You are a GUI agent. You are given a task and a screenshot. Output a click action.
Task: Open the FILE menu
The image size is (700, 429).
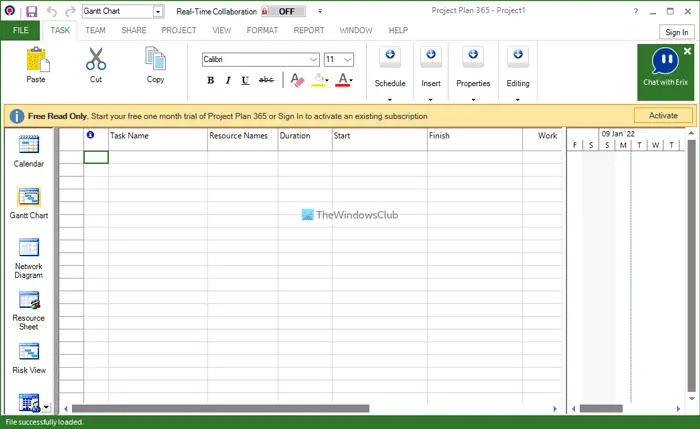20,31
